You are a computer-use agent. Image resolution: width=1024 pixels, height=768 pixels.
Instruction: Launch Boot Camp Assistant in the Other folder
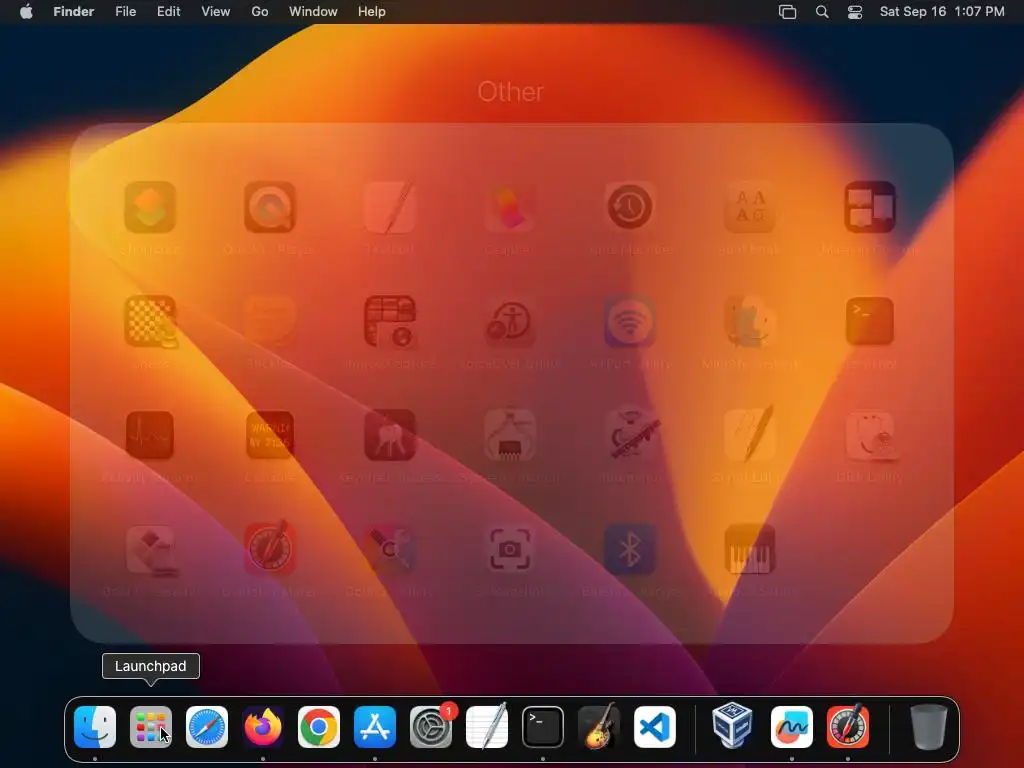click(150, 550)
